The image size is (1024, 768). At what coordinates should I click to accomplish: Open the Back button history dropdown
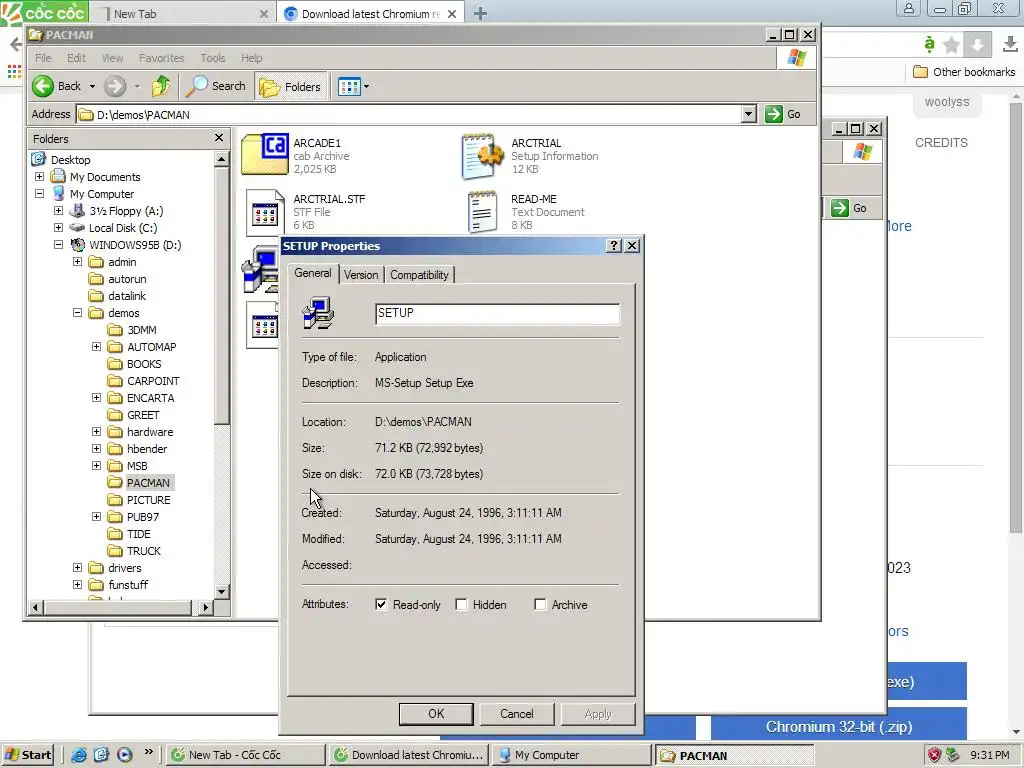click(x=92, y=86)
